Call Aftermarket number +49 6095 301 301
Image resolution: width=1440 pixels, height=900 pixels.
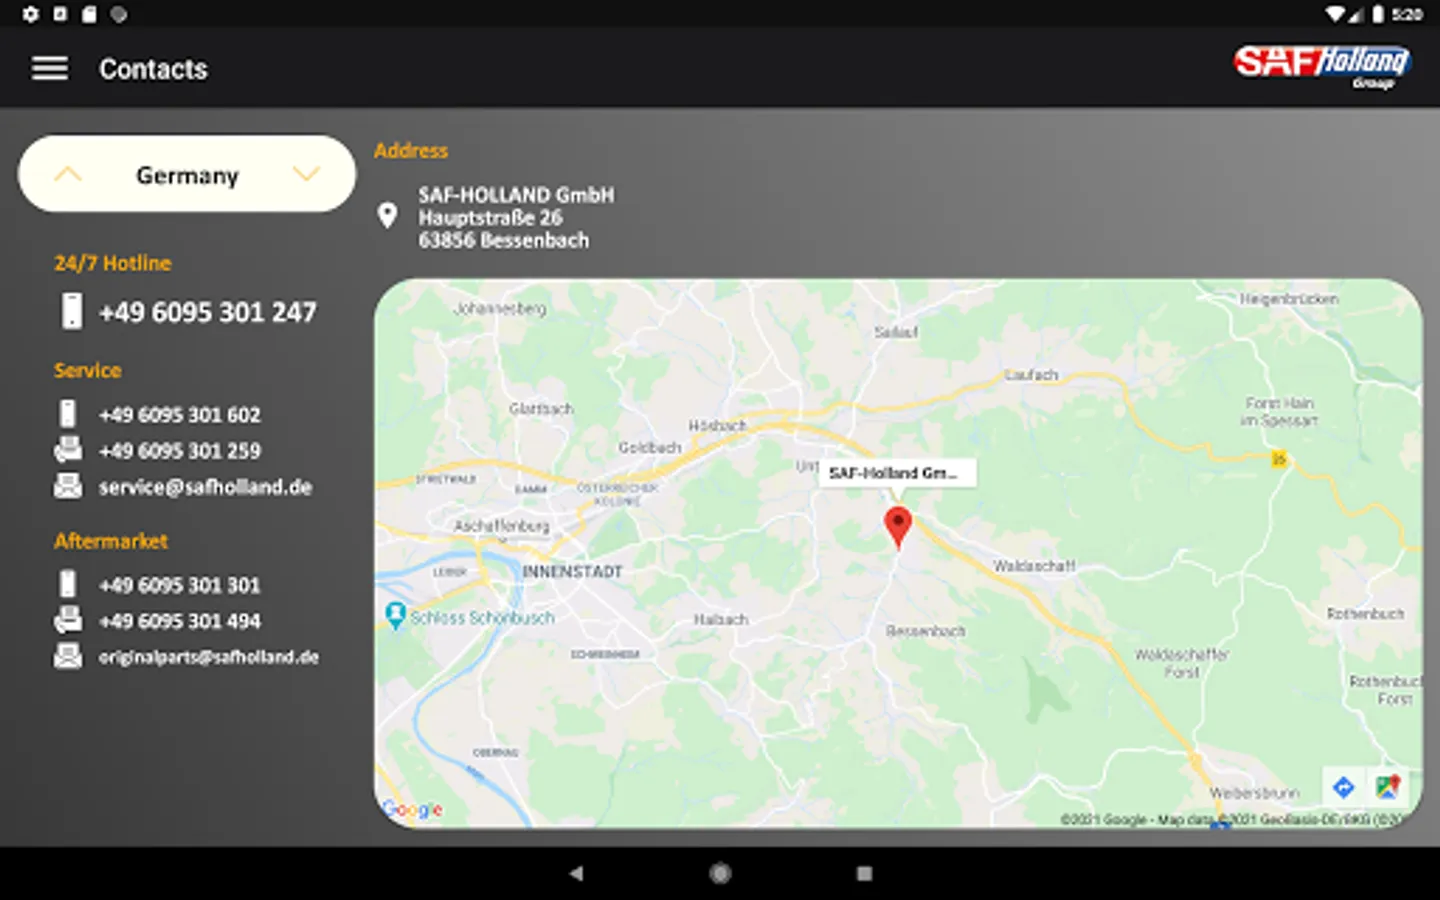[180, 585]
